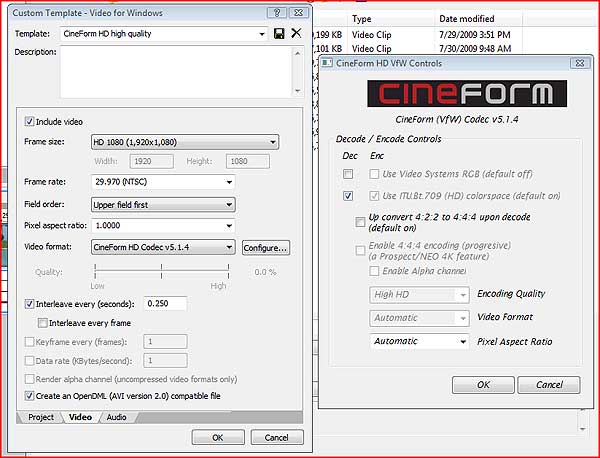Delete the template with the X icon
This screenshot has height=458, width=600.
coord(296,33)
